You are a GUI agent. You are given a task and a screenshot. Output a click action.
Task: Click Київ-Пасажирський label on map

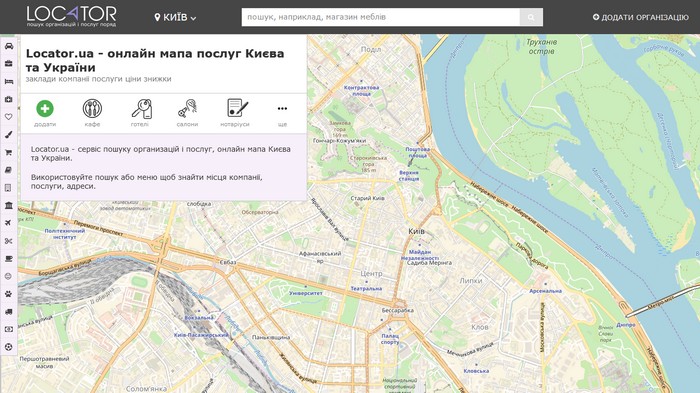[201, 335]
